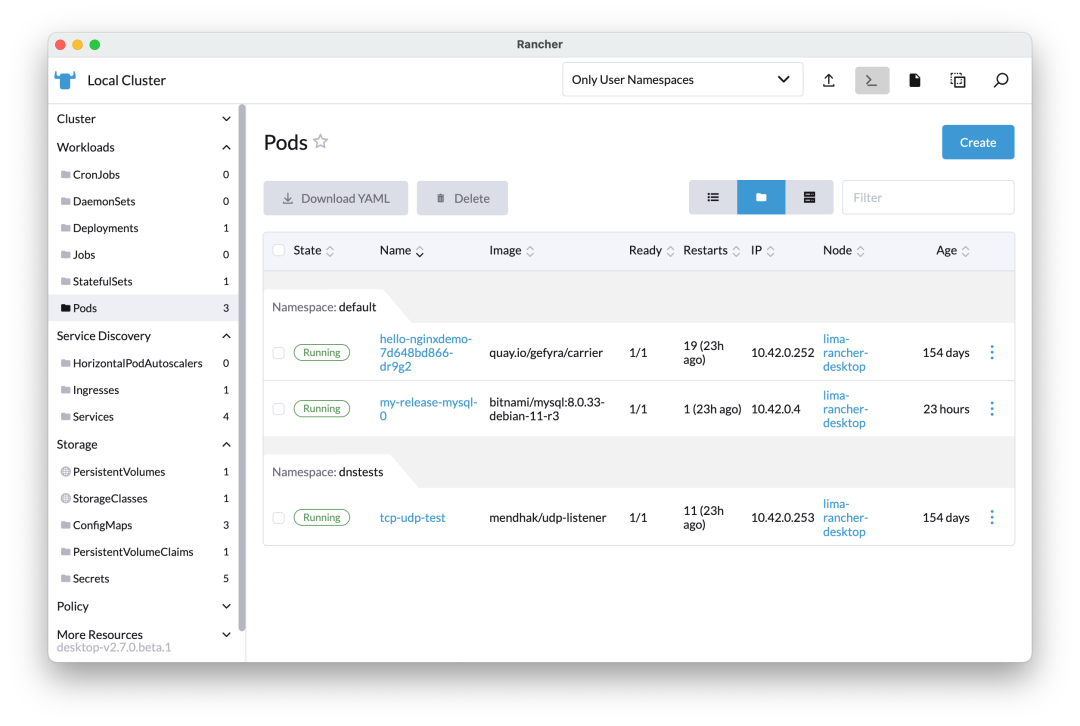The width and height of the screenshot is (1080, 726).
Task: Open the kubectl shell icon
Action: coord(871,80)
